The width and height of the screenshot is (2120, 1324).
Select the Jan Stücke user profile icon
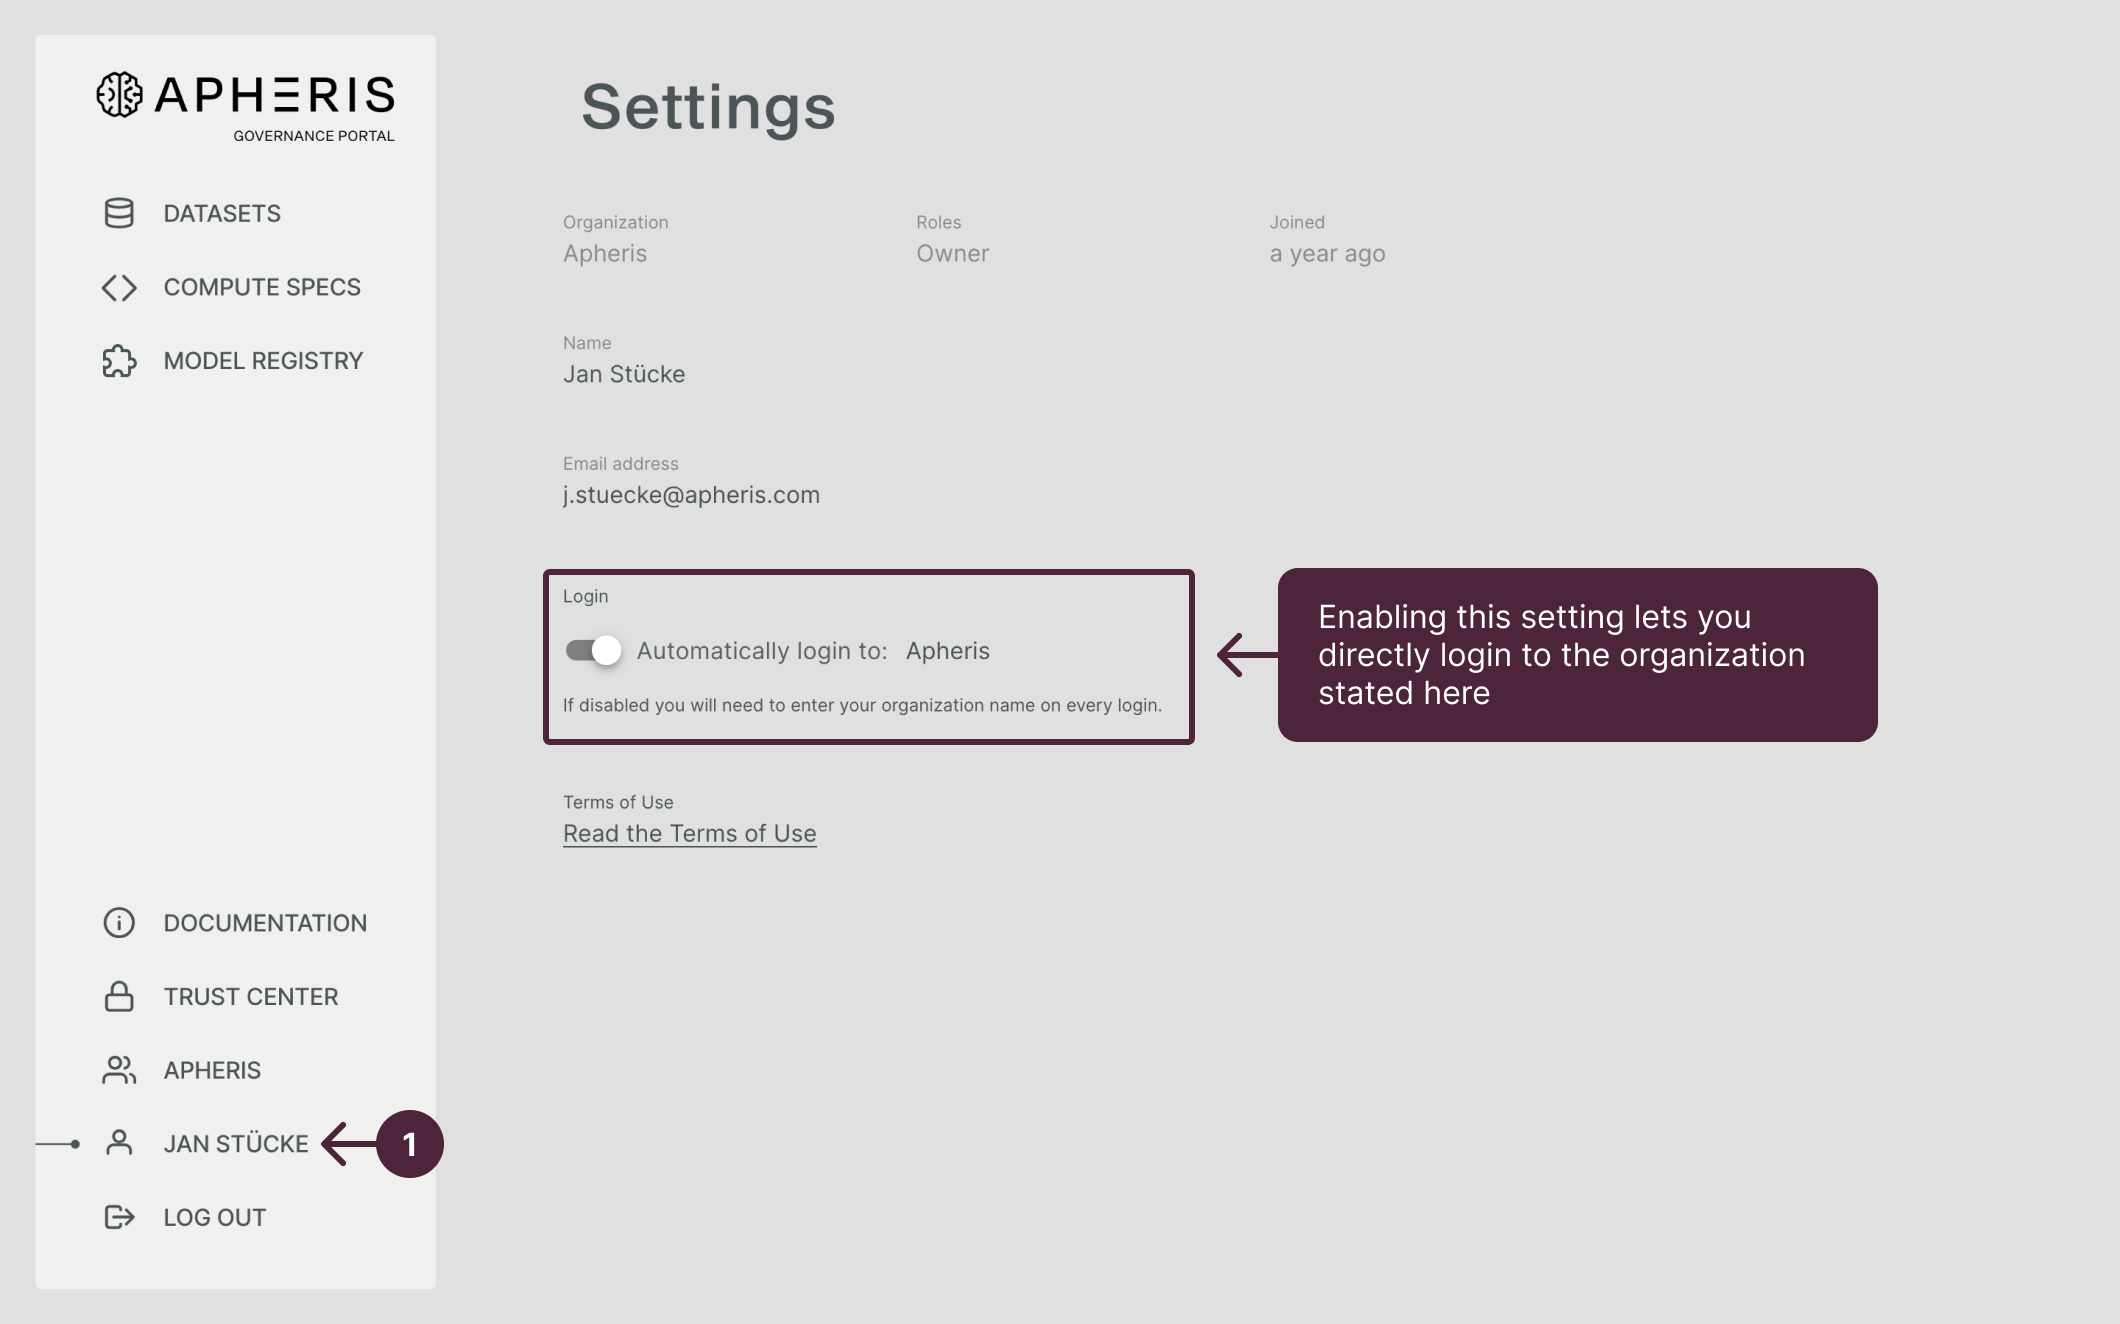tap(119, 1143)
